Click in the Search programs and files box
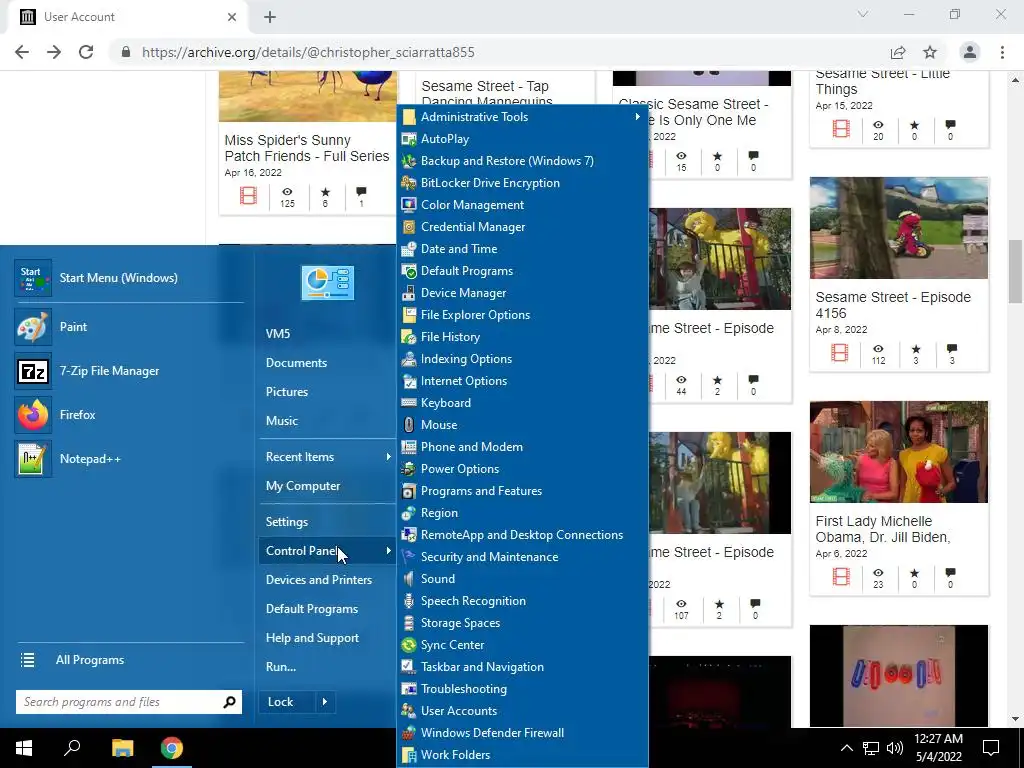This screenshot has width=1024, height=768. pos(118,702)
